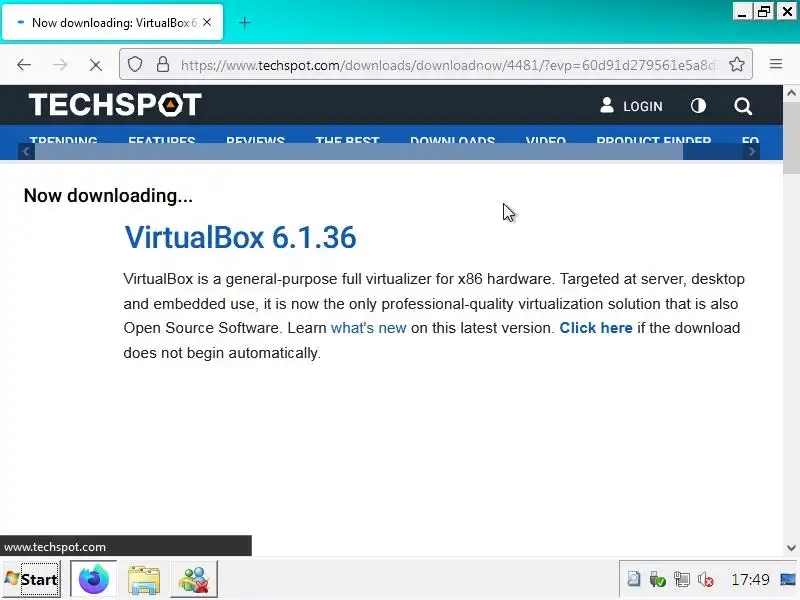Click the Now downloading... heading

coord(108,196)
